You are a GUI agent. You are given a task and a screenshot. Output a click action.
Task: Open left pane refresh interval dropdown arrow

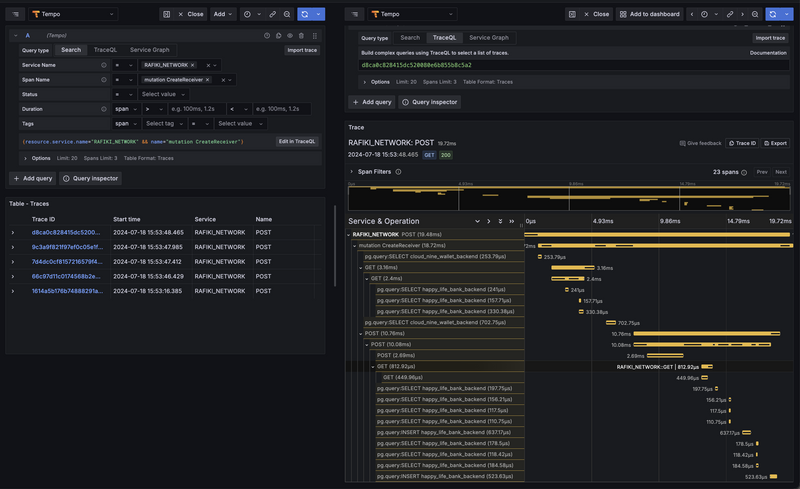318,14
